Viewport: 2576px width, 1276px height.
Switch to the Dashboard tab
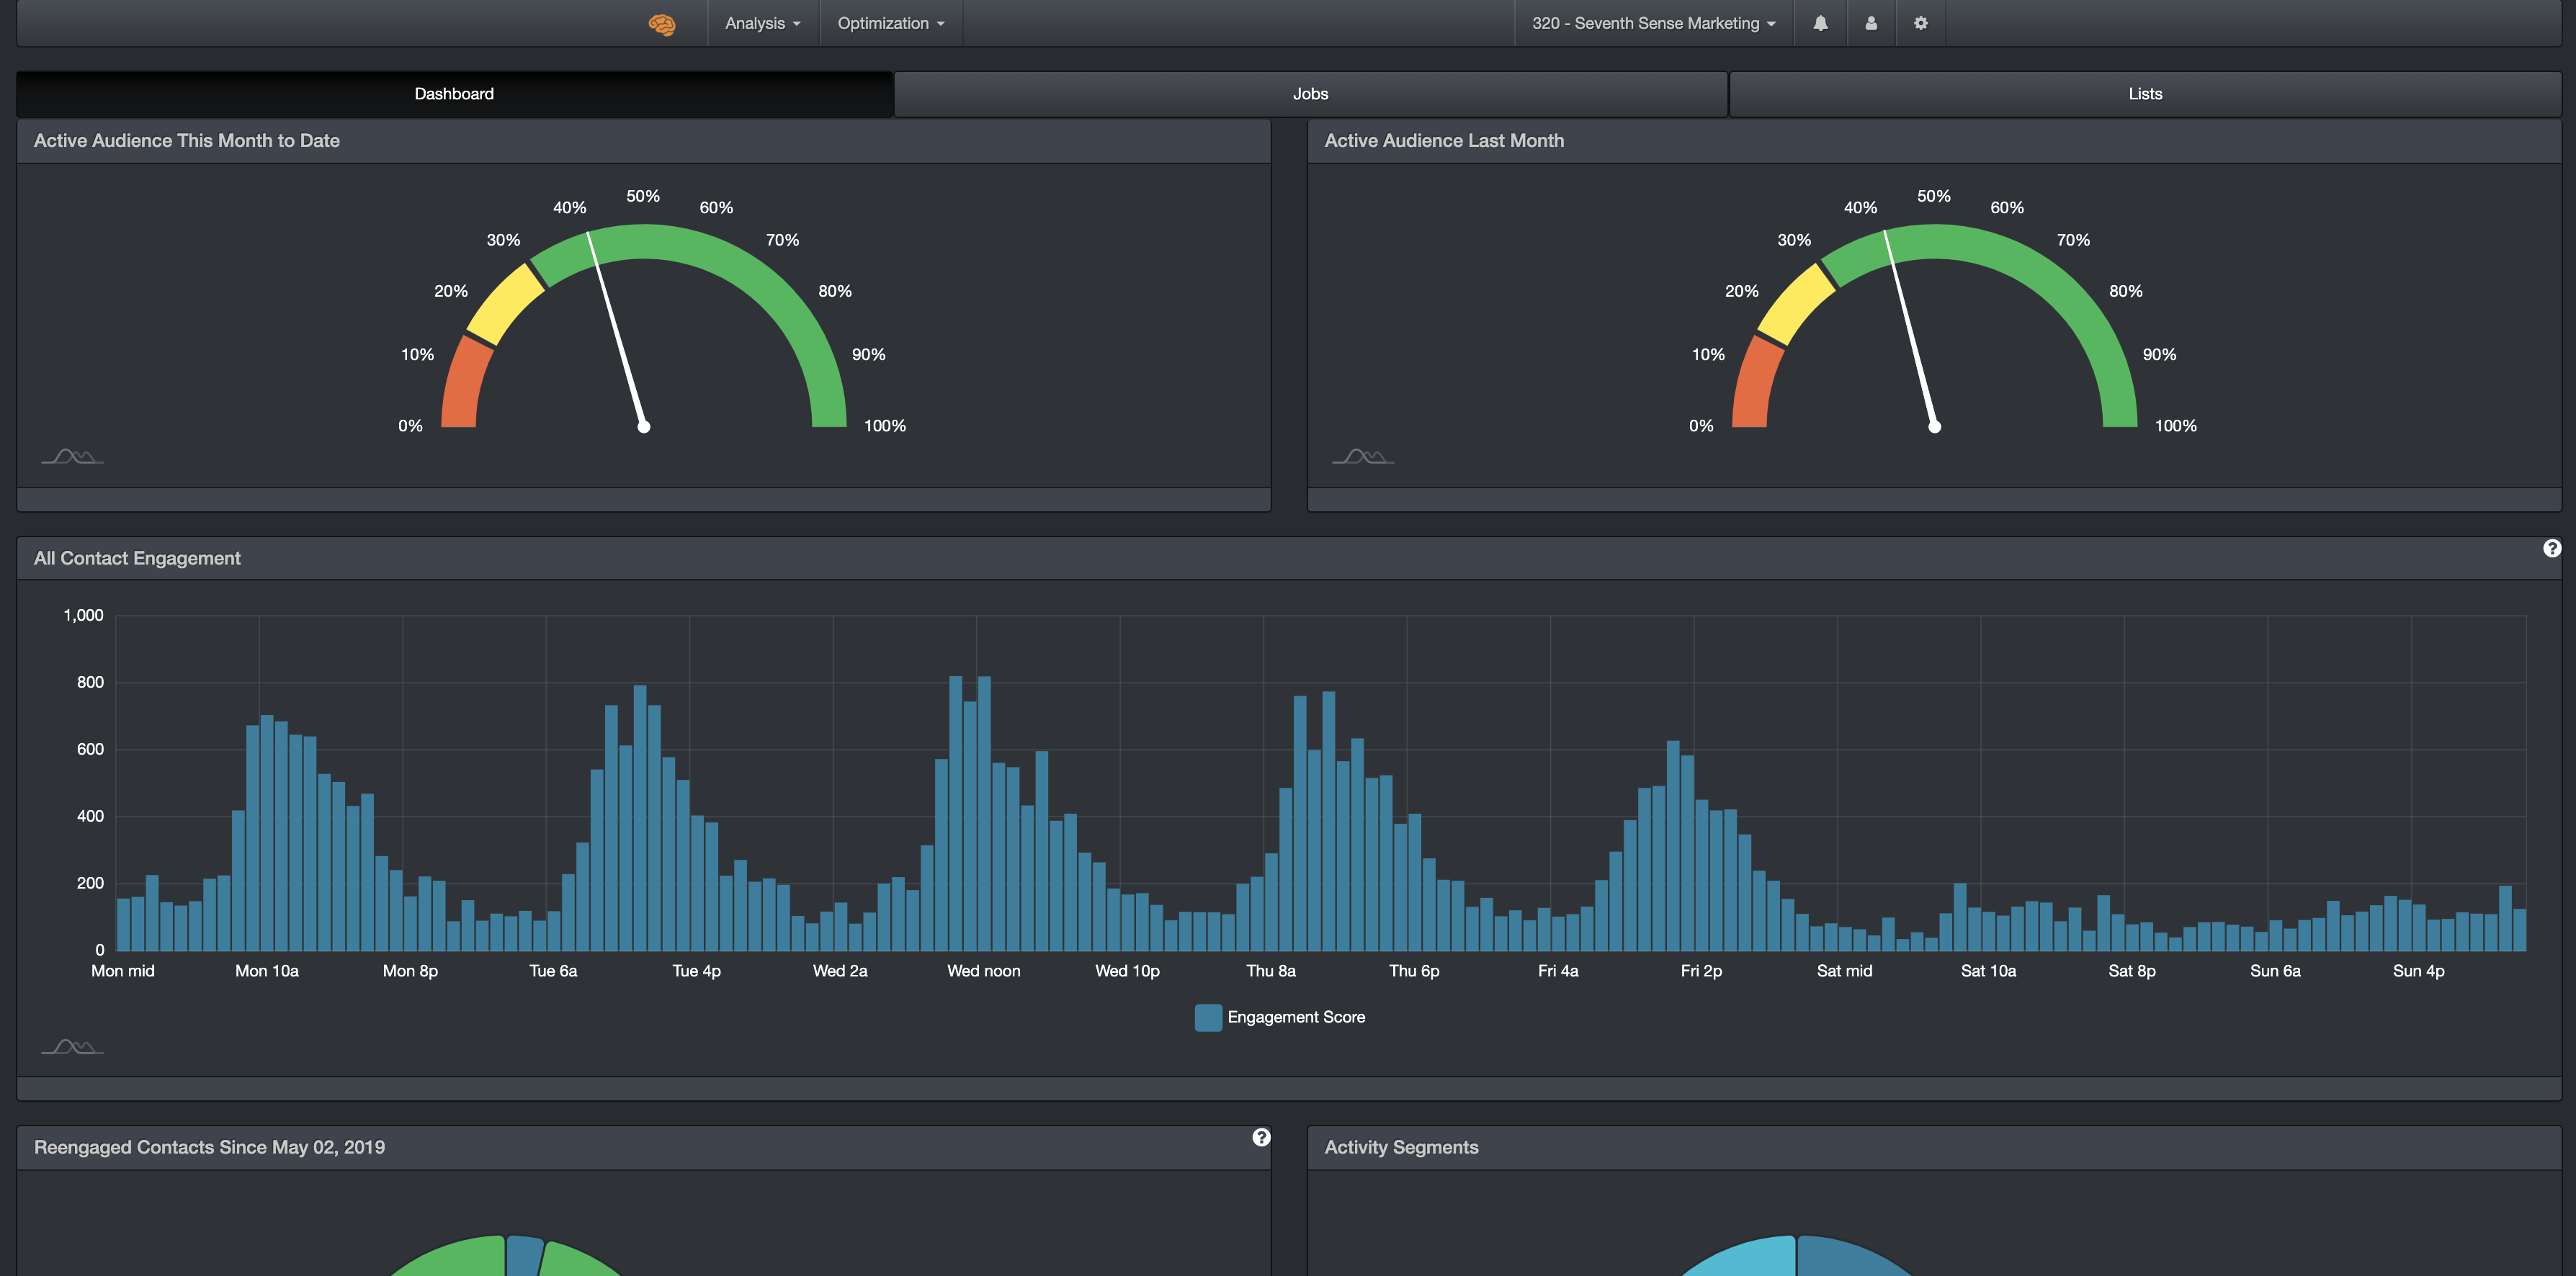point(454,94)
